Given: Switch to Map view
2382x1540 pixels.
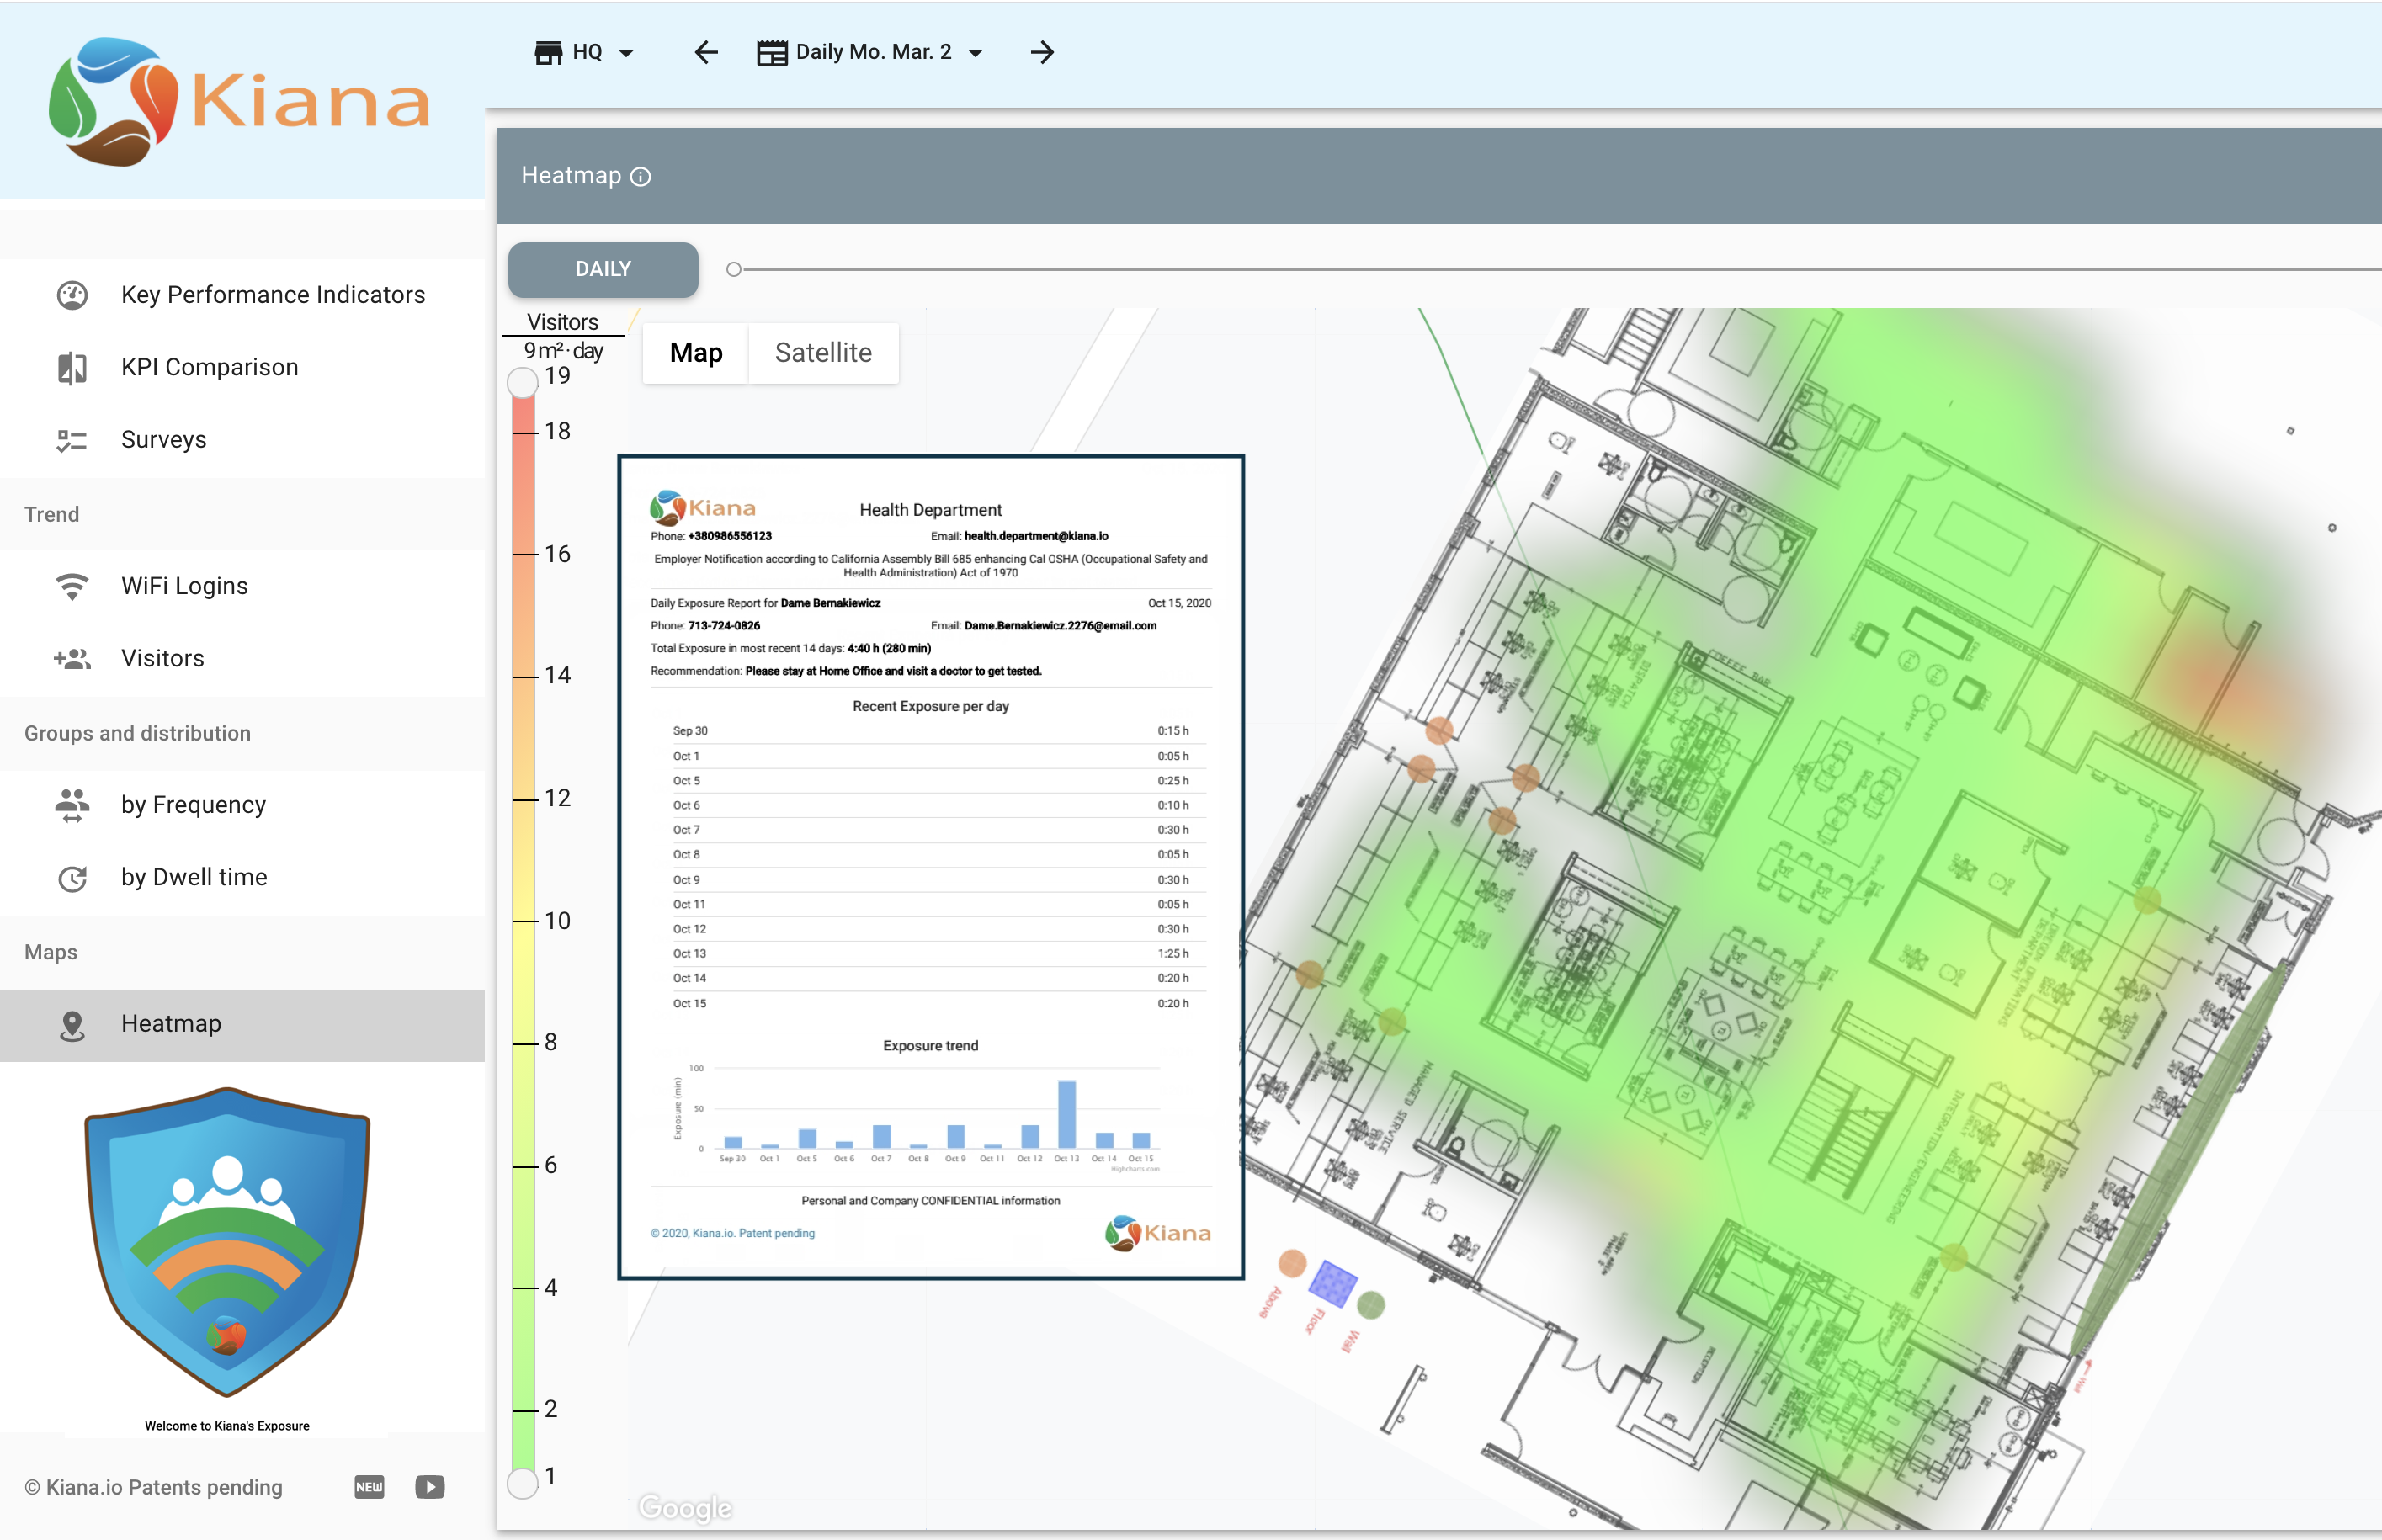Looking at the screenshot, I should (x=696, y=352).
